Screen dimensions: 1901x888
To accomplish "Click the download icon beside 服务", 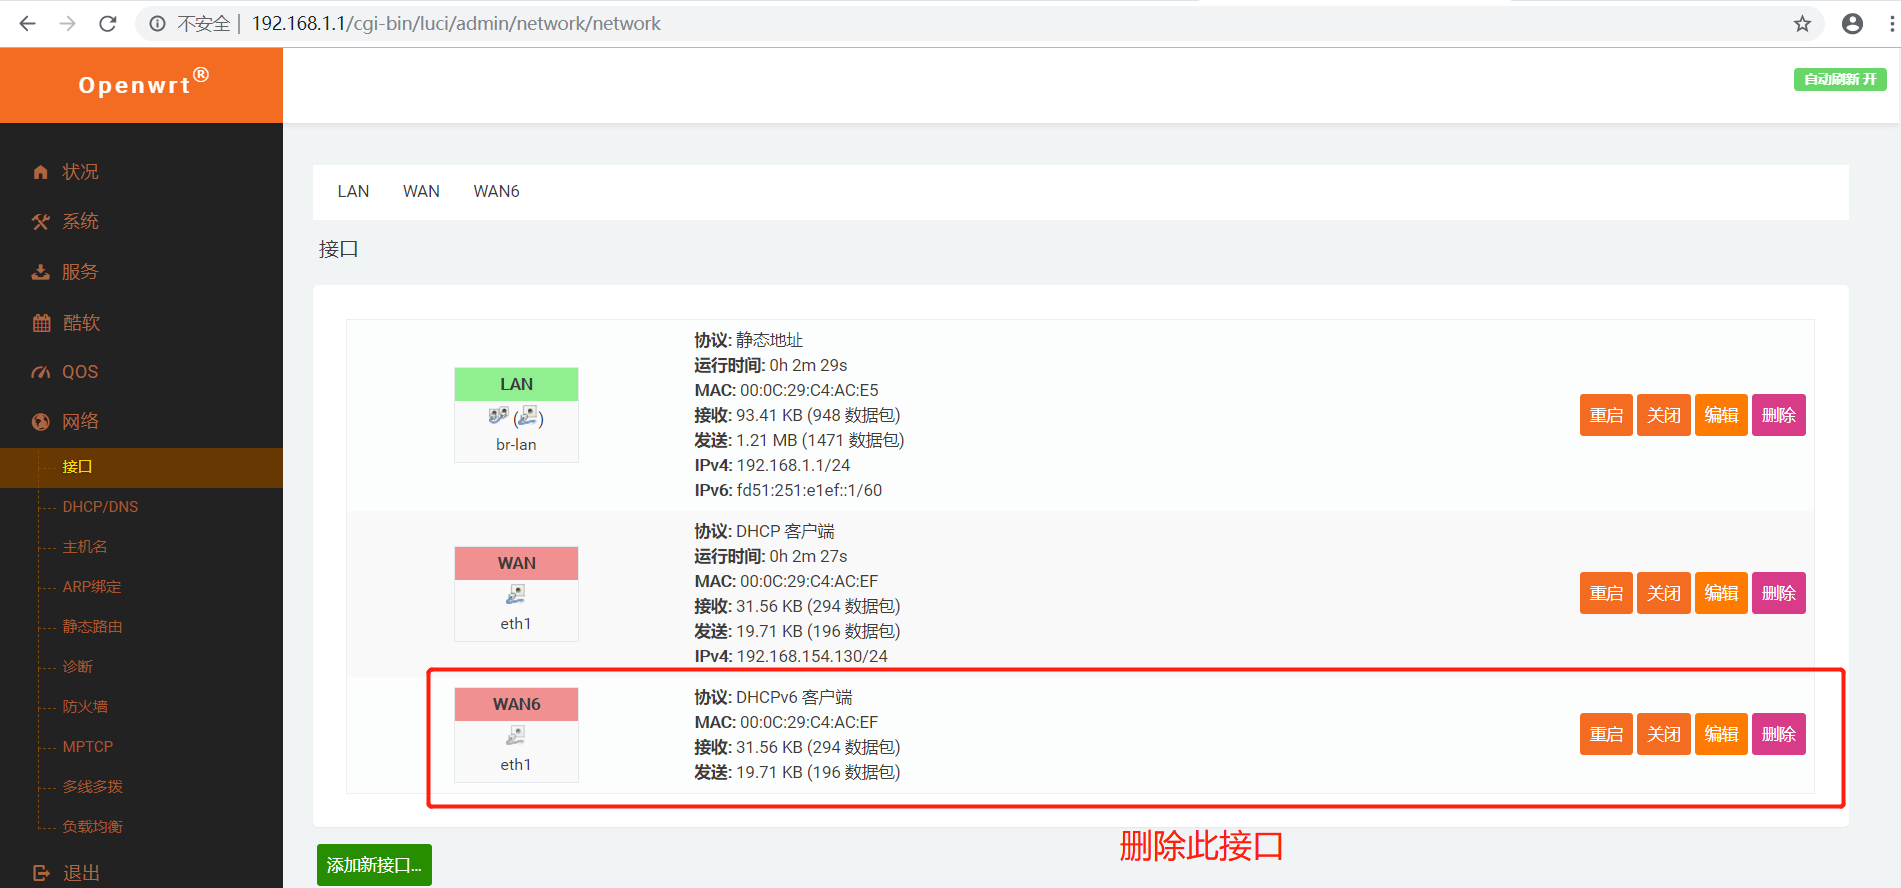I will [x=40, y=272].
